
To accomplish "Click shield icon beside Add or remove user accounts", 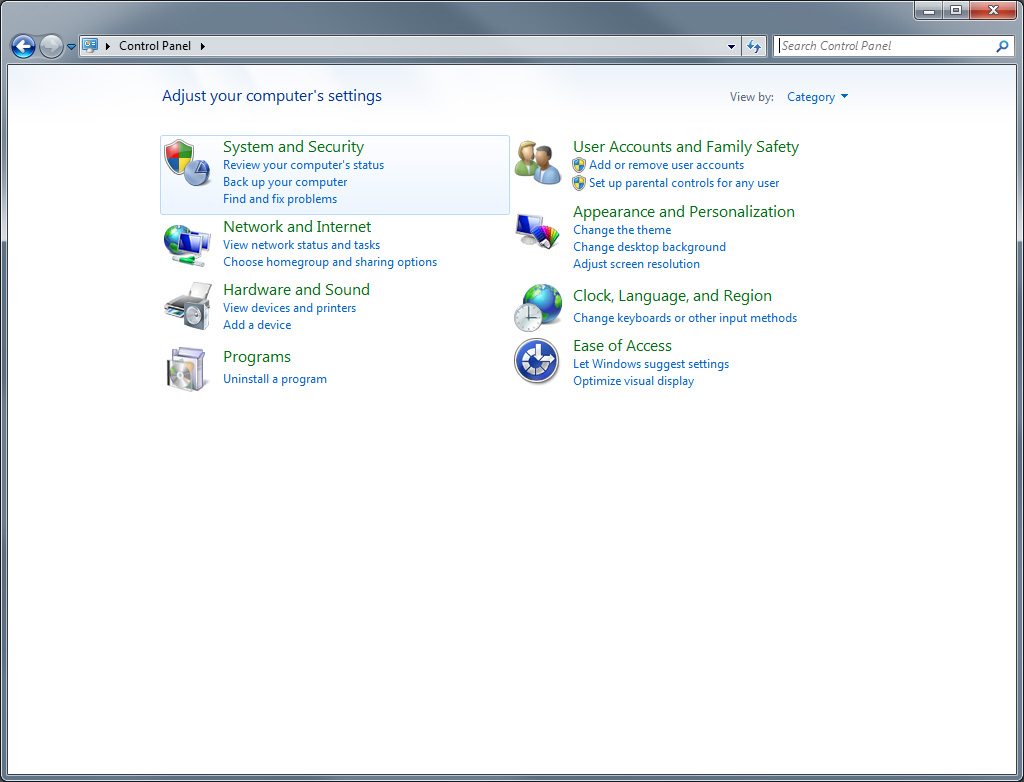I will click(579, 165).
